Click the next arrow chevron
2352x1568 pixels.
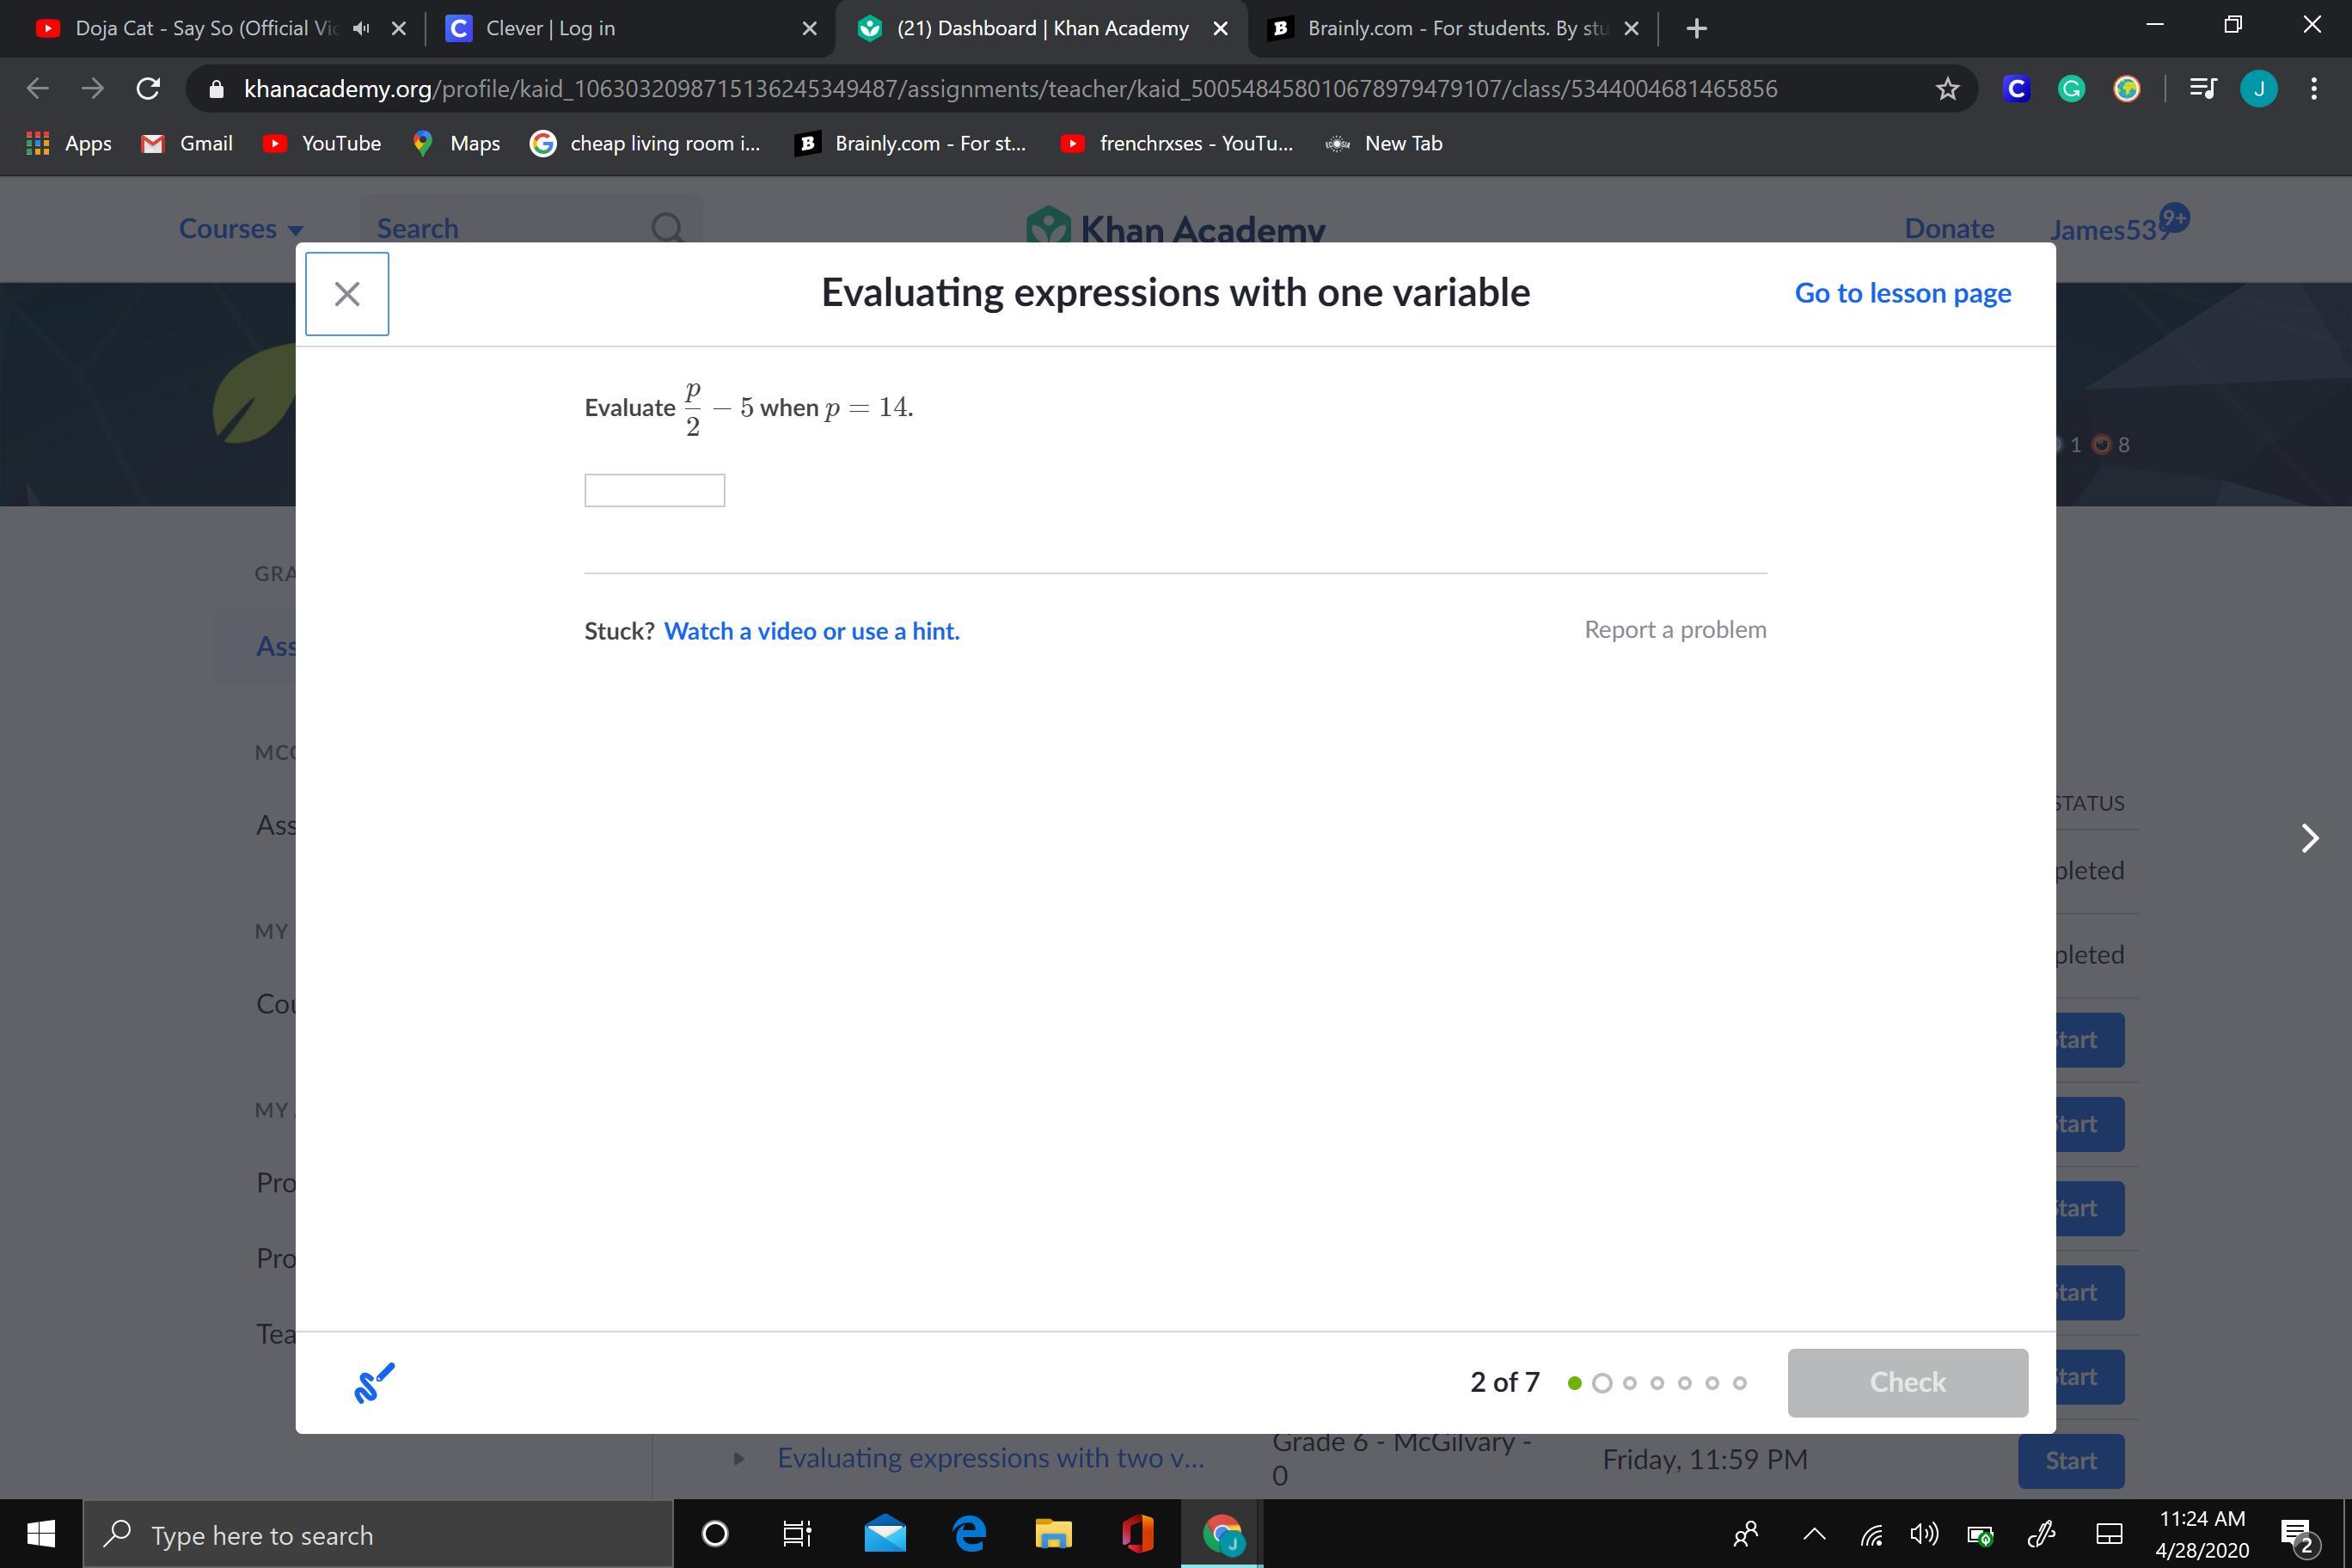click(2309, 838)
